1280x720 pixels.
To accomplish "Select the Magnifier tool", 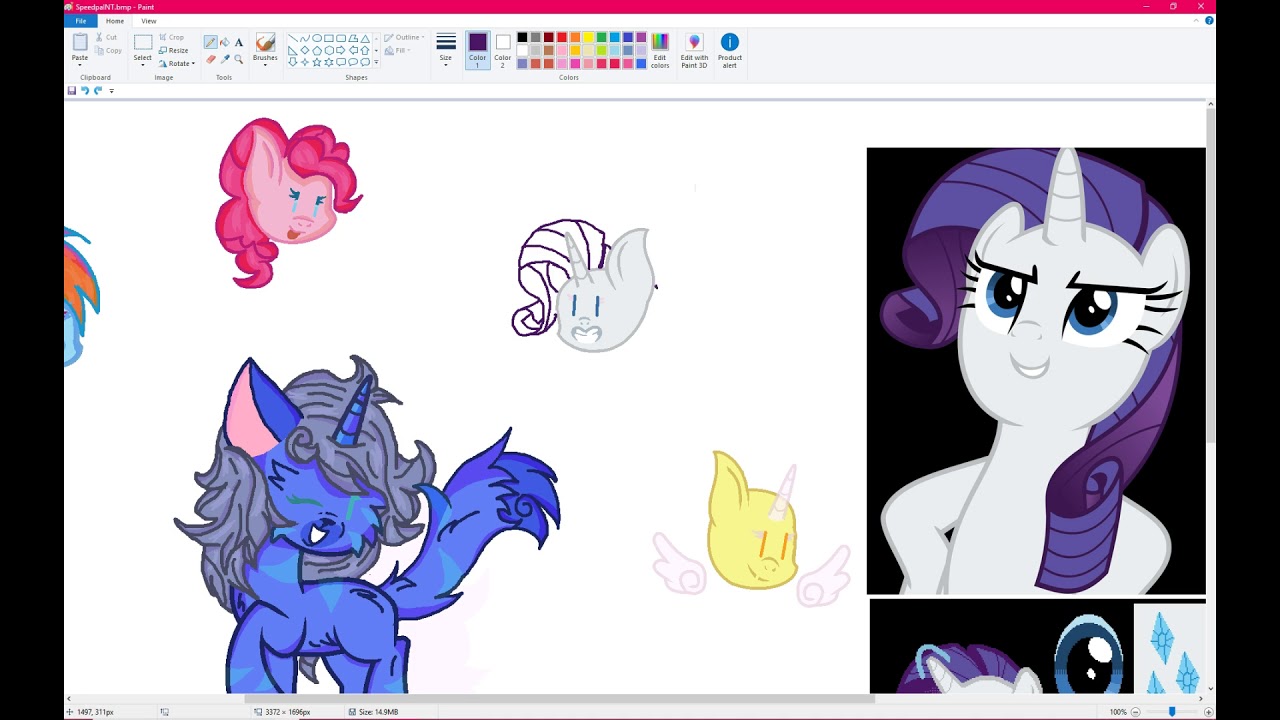I will coord(239,59).
